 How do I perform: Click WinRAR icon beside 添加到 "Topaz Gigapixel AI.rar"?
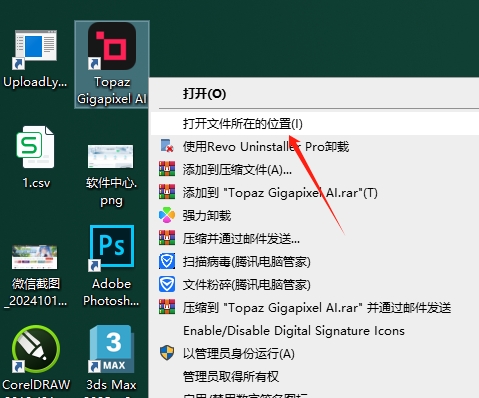tap(167, 192)
